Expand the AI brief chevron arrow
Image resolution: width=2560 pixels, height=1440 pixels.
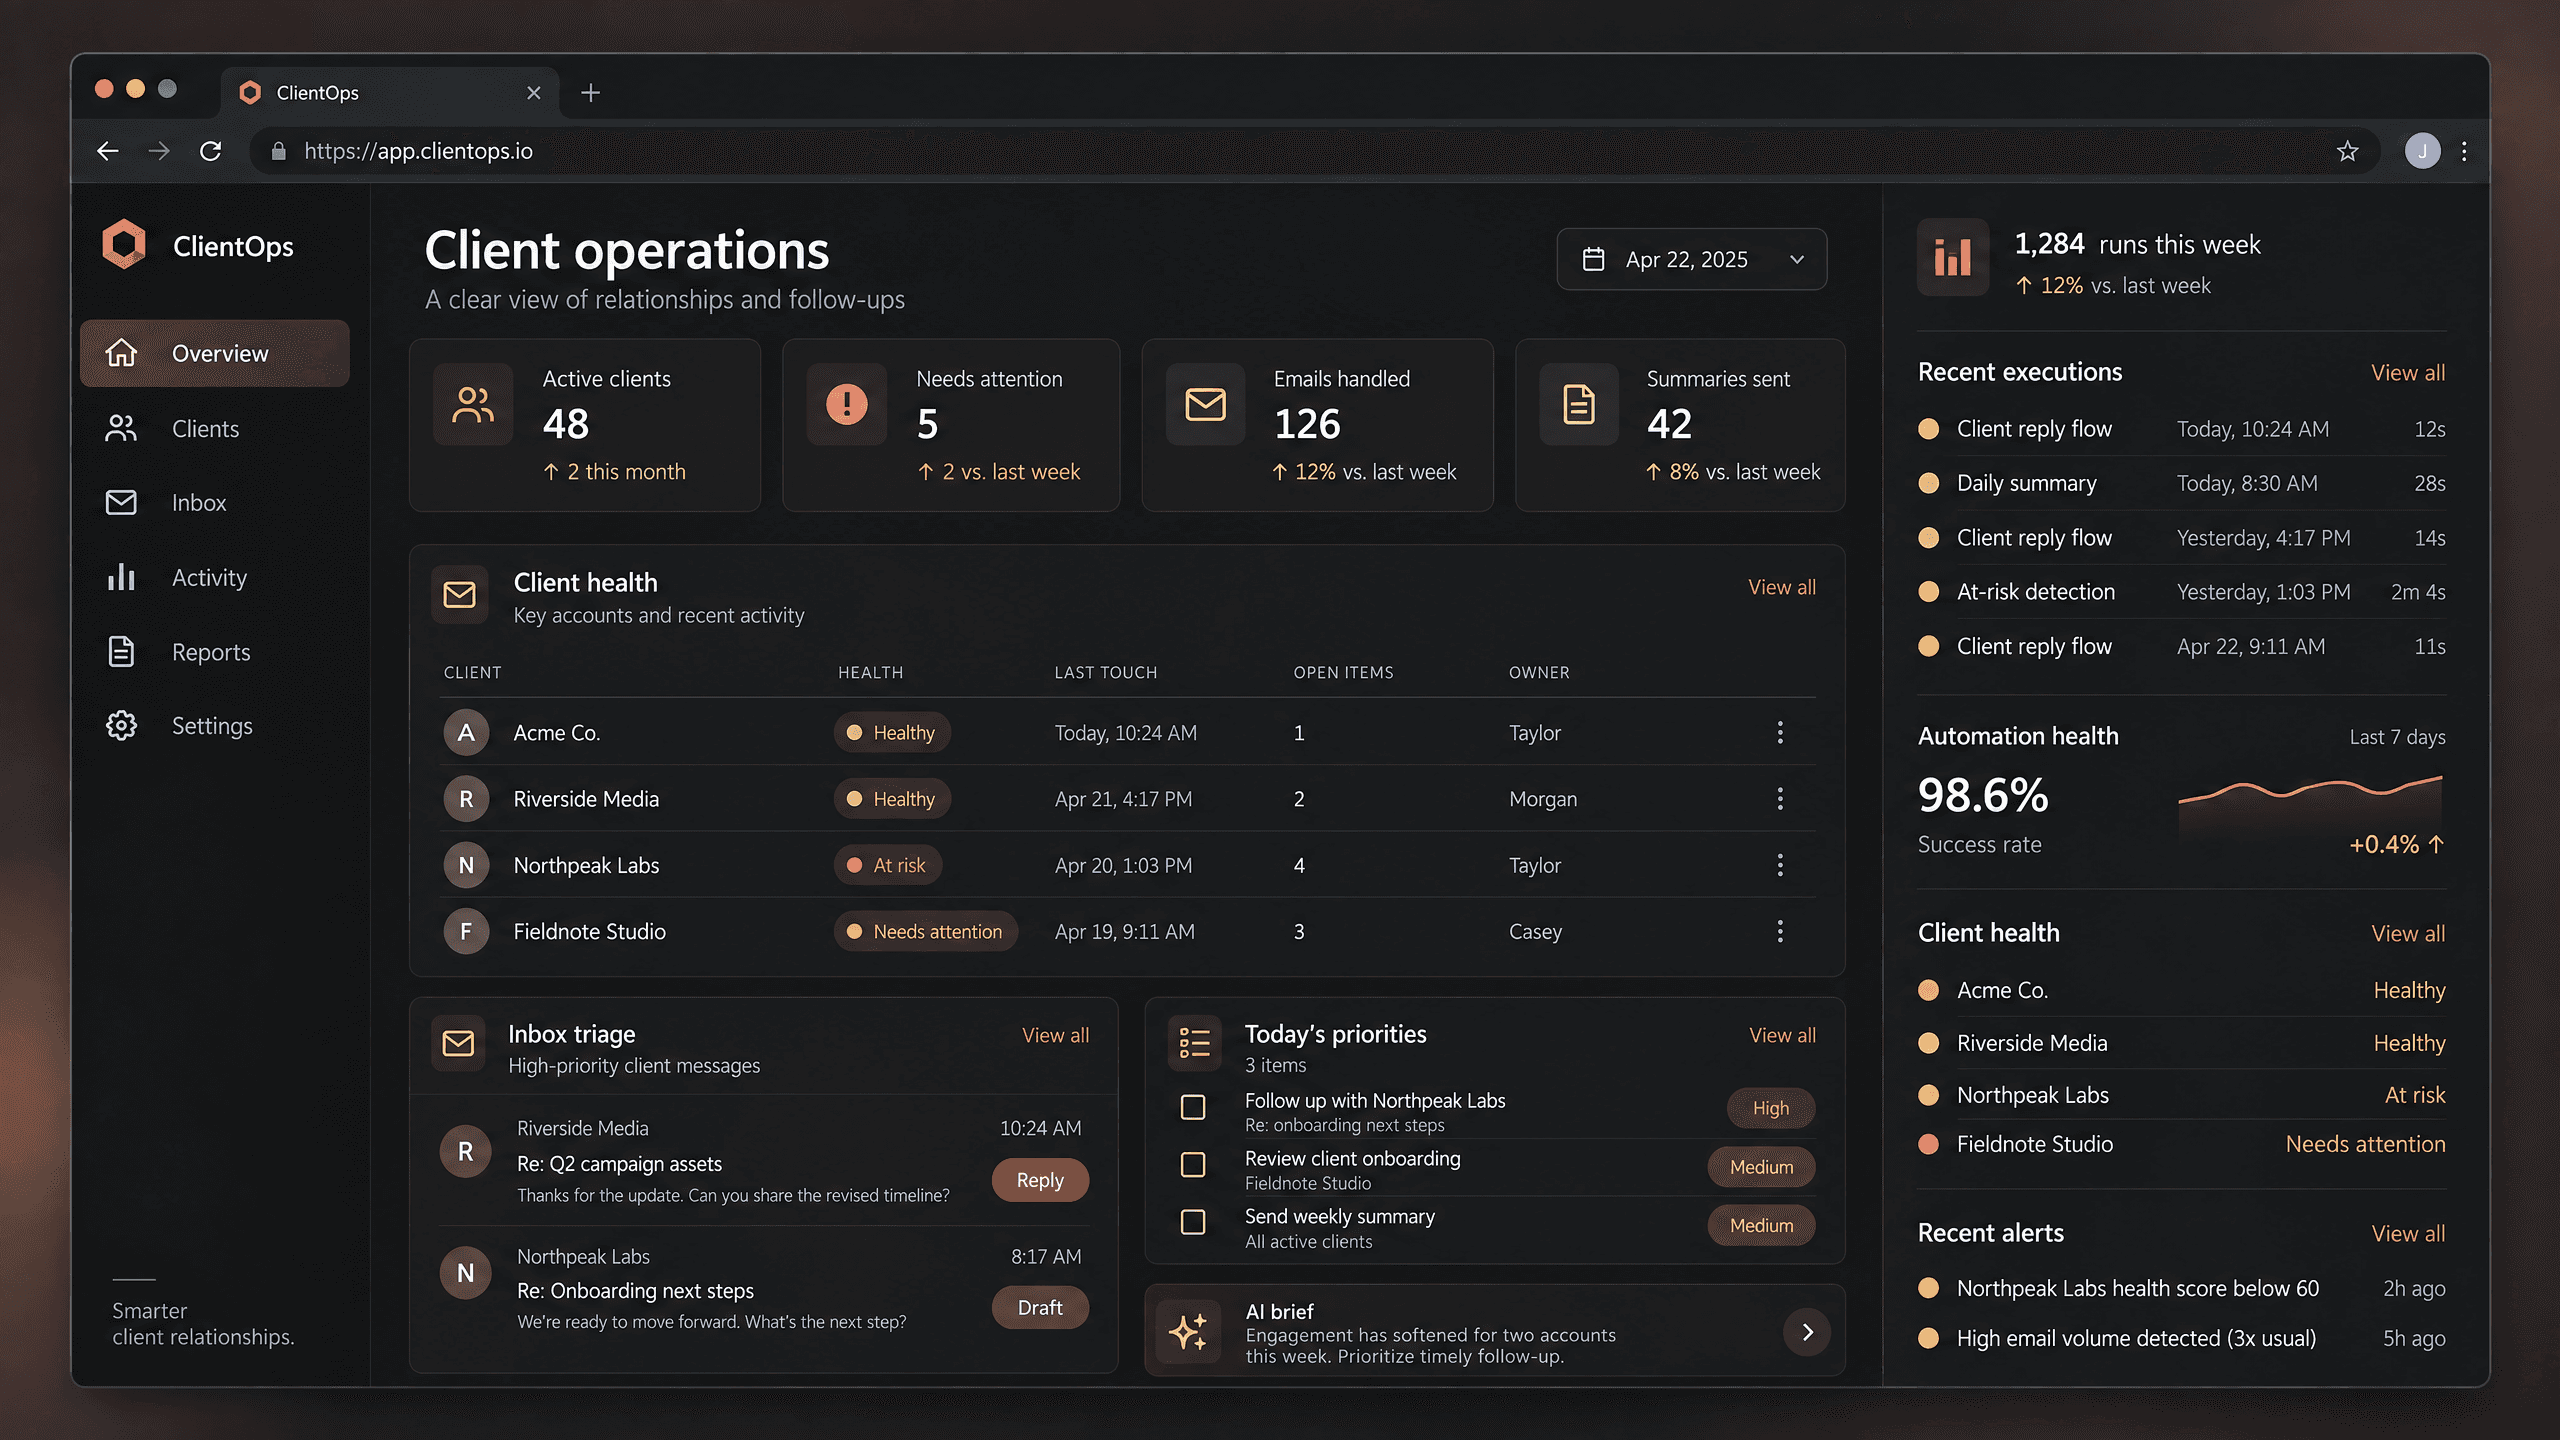pos(1807,1332)
